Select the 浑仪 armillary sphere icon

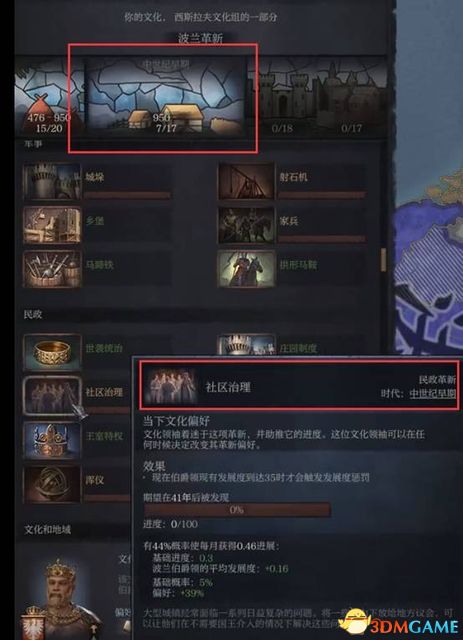pyautogui.click(x=52, y=484)
